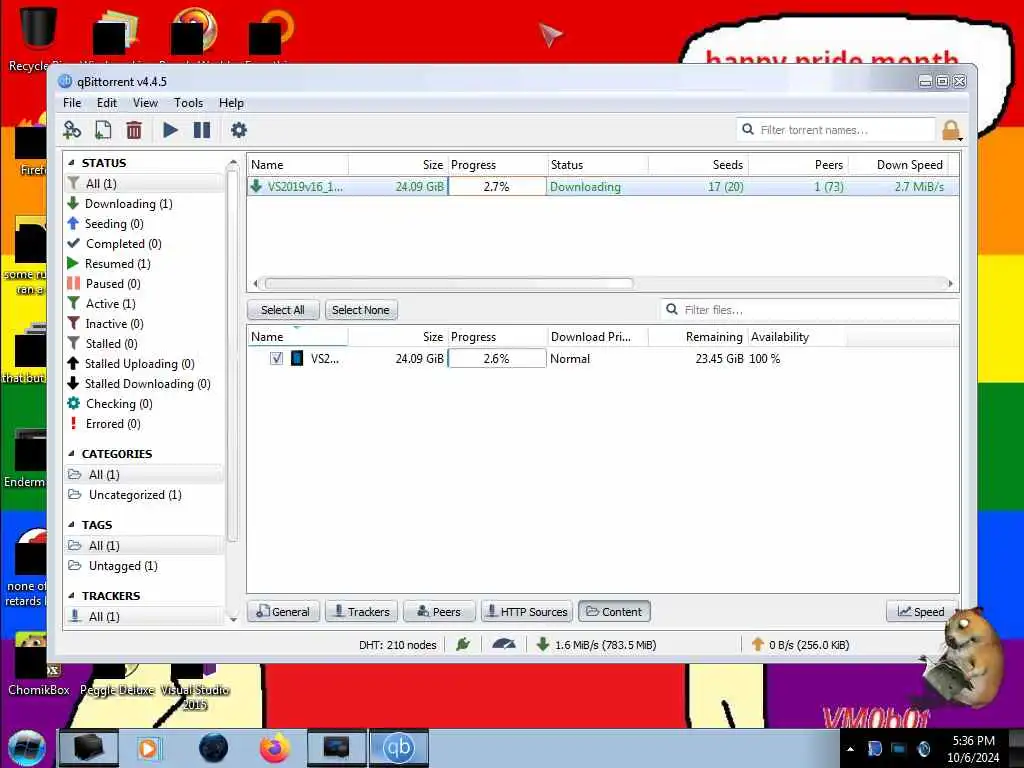The width and height of the screenshot is (1024, 768).
Task: Switch to the Content tab
Action: tap(614, 612)
